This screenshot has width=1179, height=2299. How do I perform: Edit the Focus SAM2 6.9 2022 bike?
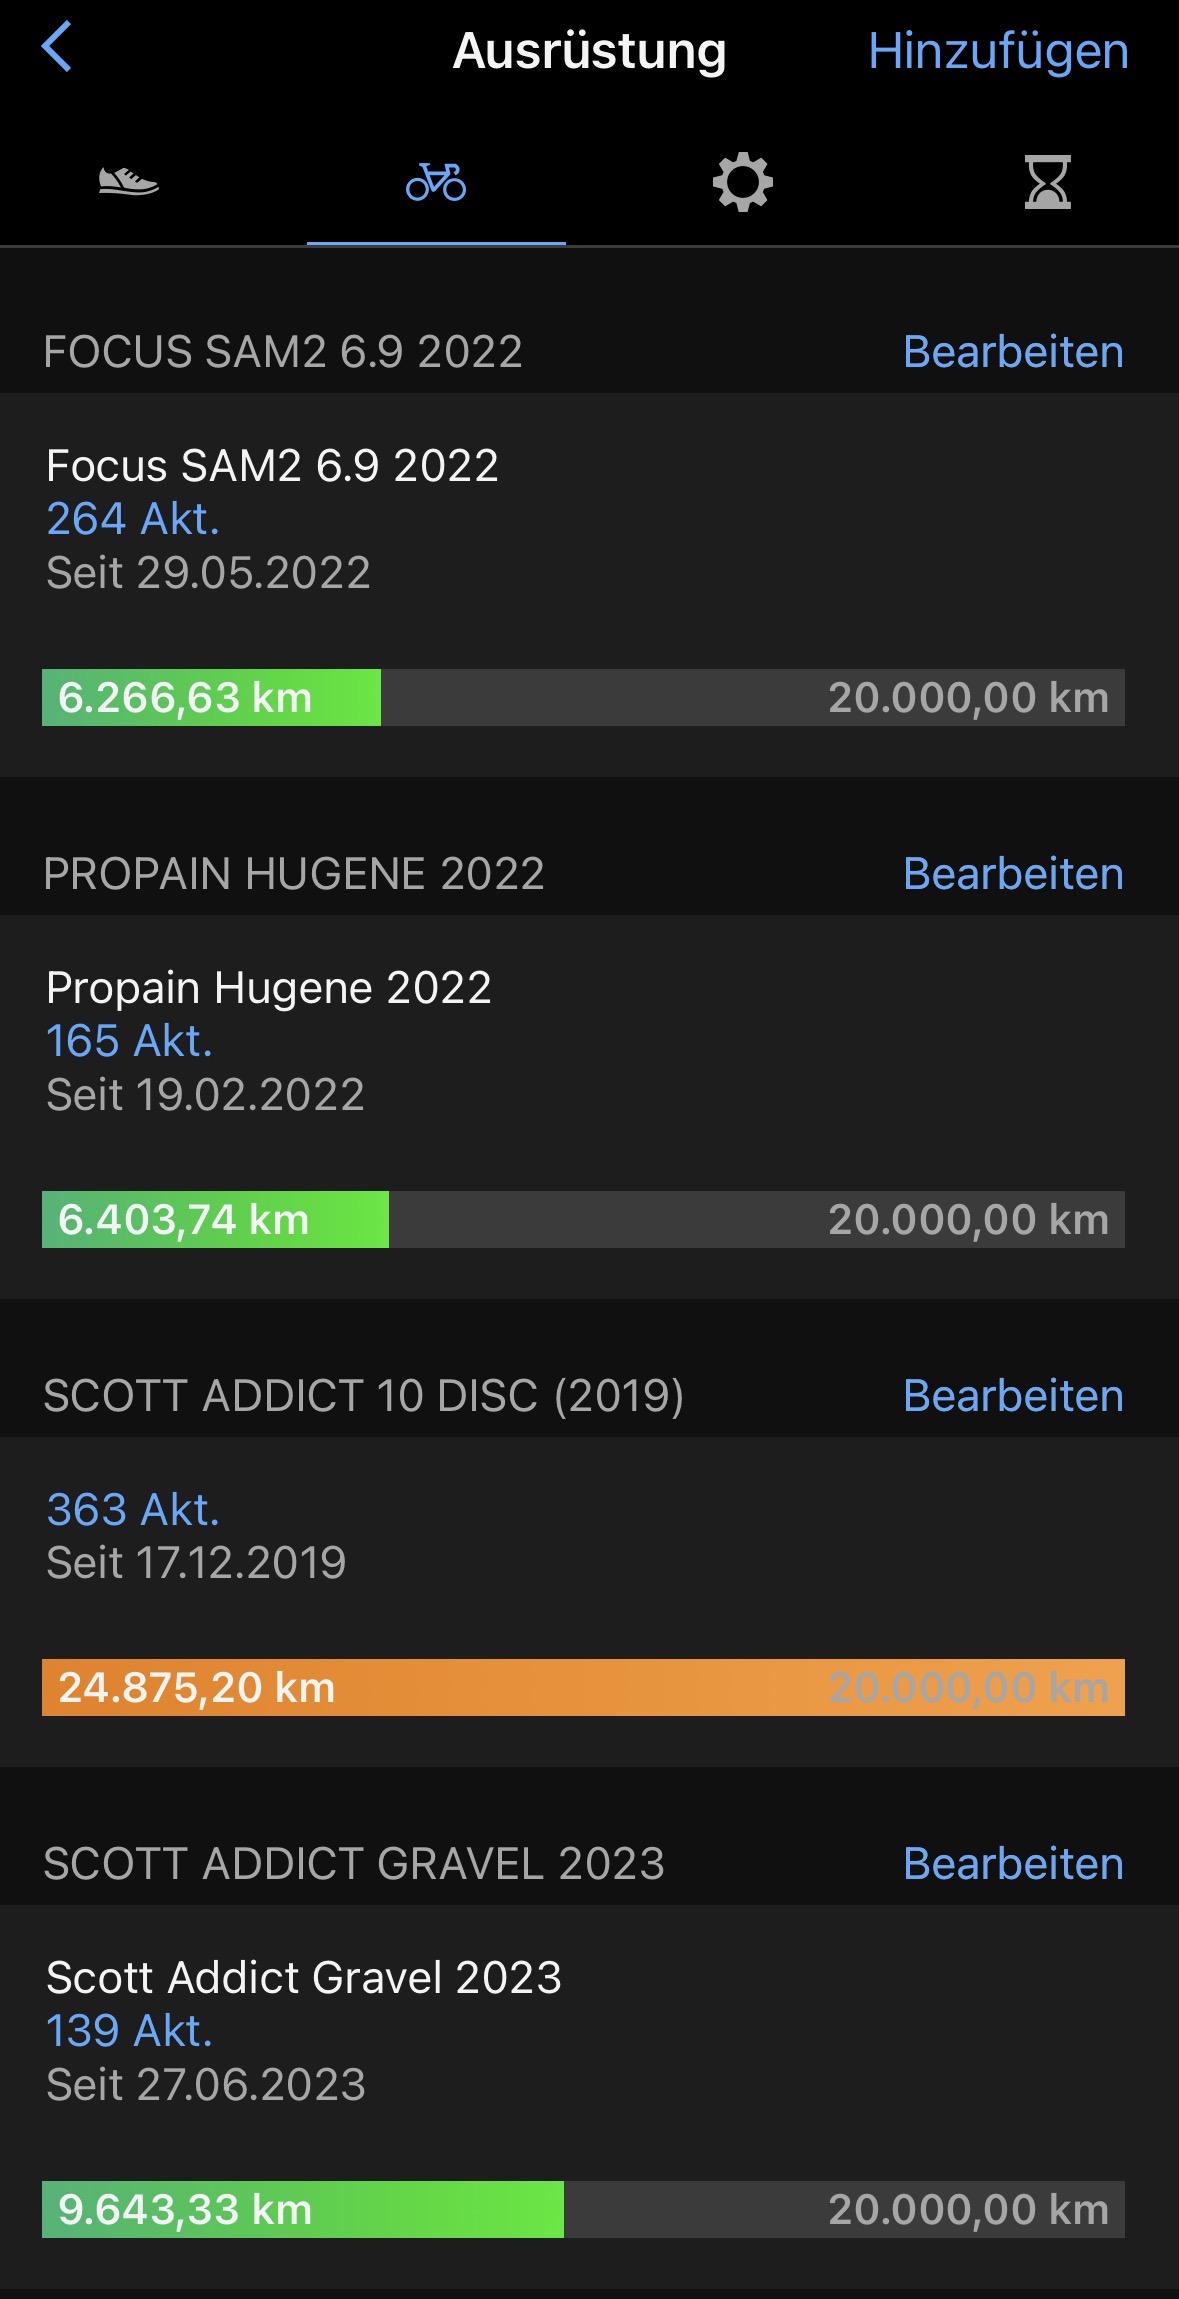click(x=1012, y=352)
